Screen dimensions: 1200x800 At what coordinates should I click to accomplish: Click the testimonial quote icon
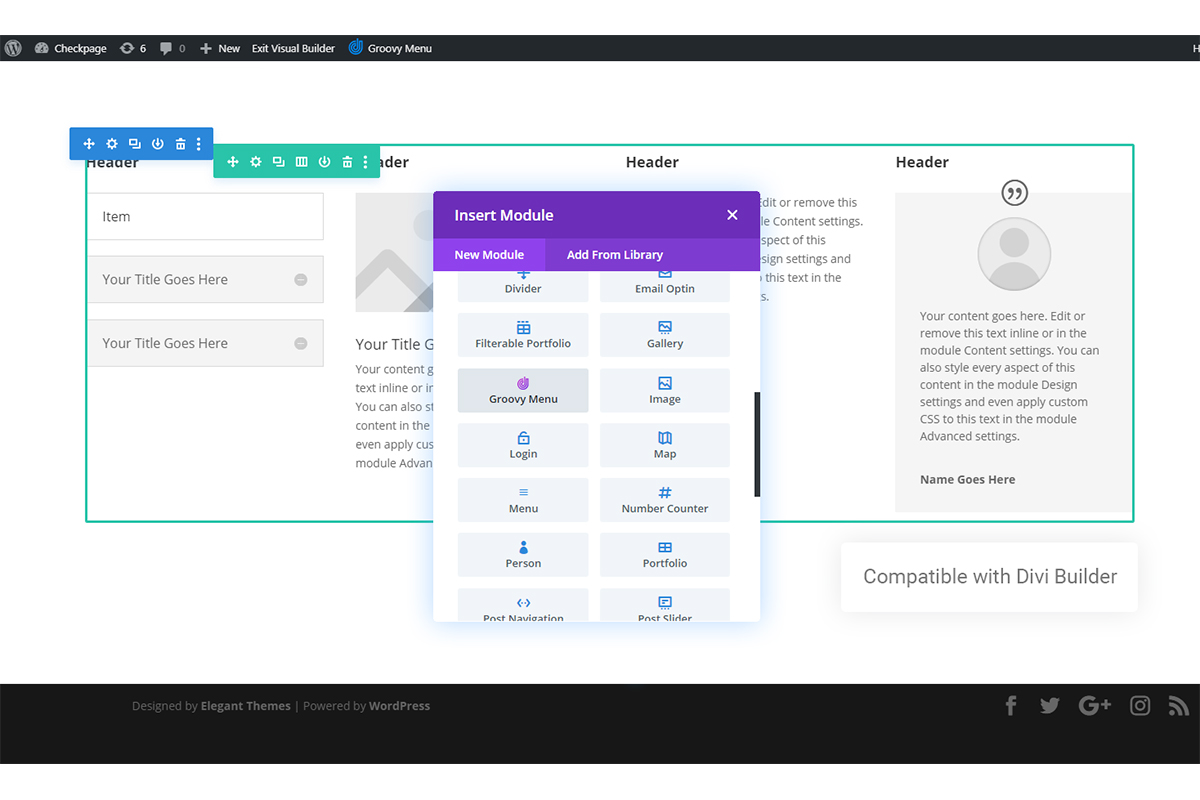(1014, 192)
